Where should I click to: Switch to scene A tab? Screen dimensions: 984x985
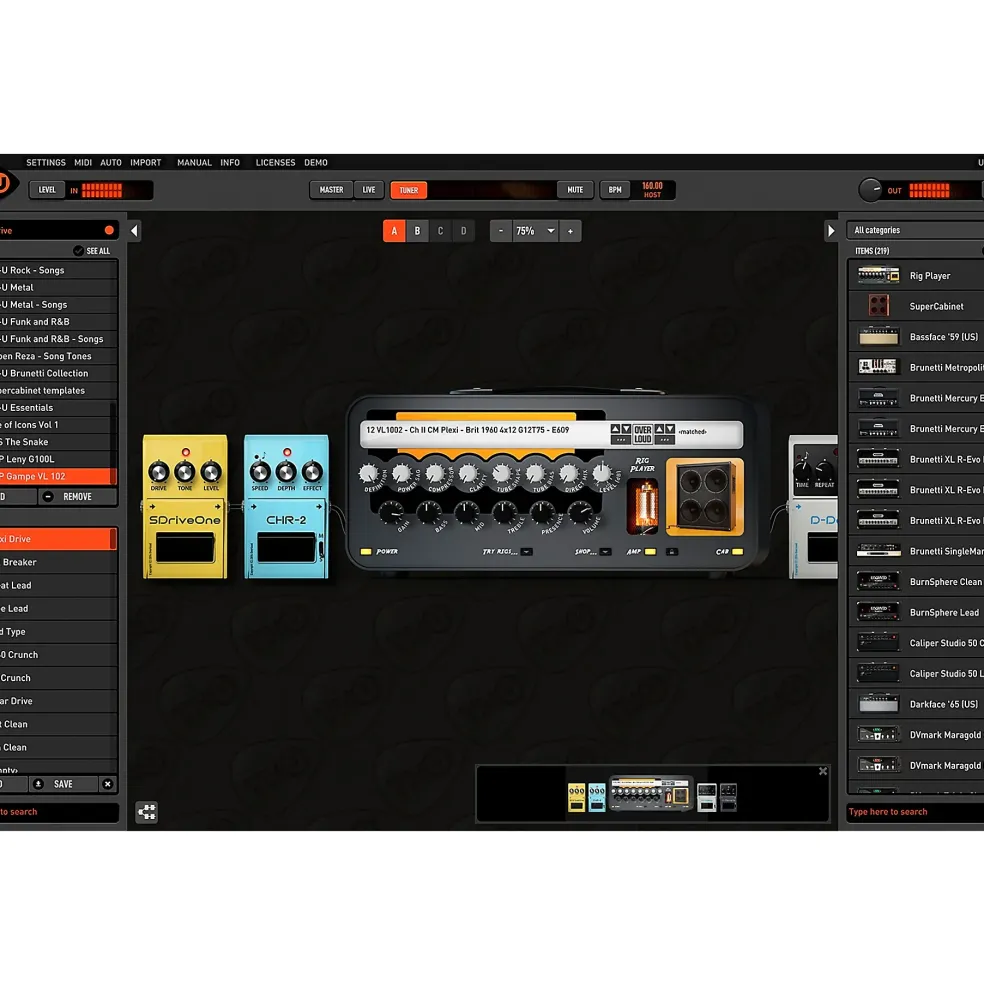[394, 231]
